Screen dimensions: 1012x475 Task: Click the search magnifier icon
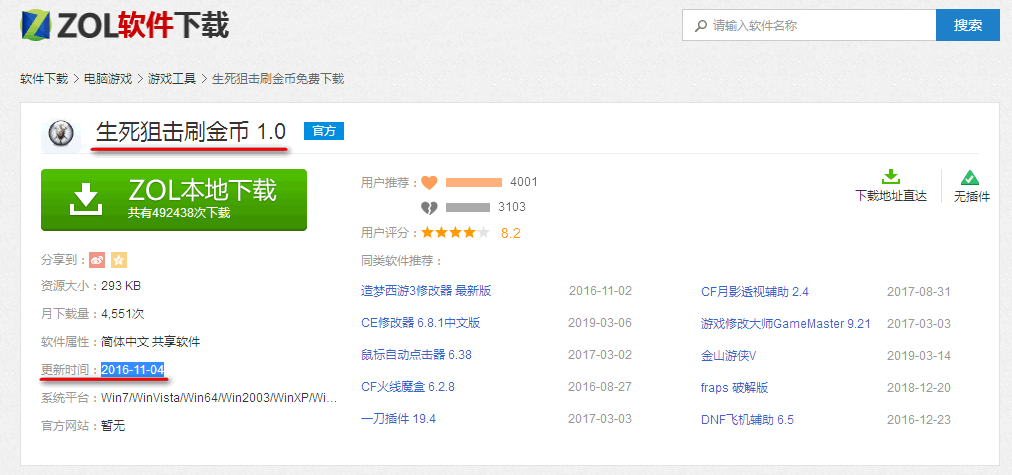[x=700, y=26]
